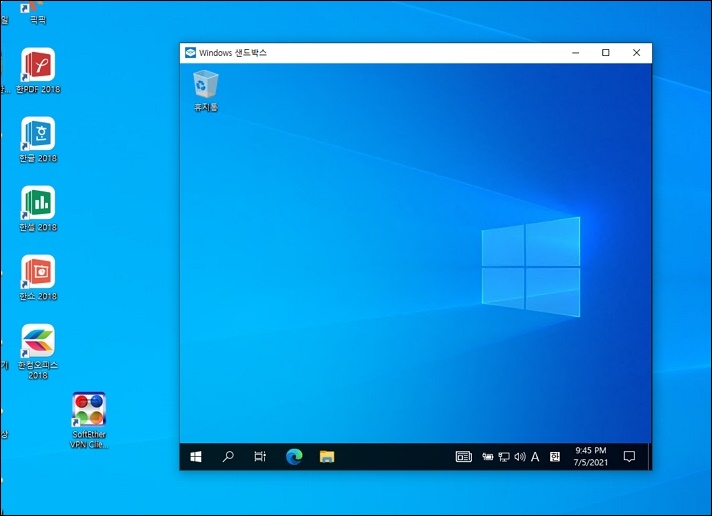Click the battery icon in sandbox tray

click(488, 456)
